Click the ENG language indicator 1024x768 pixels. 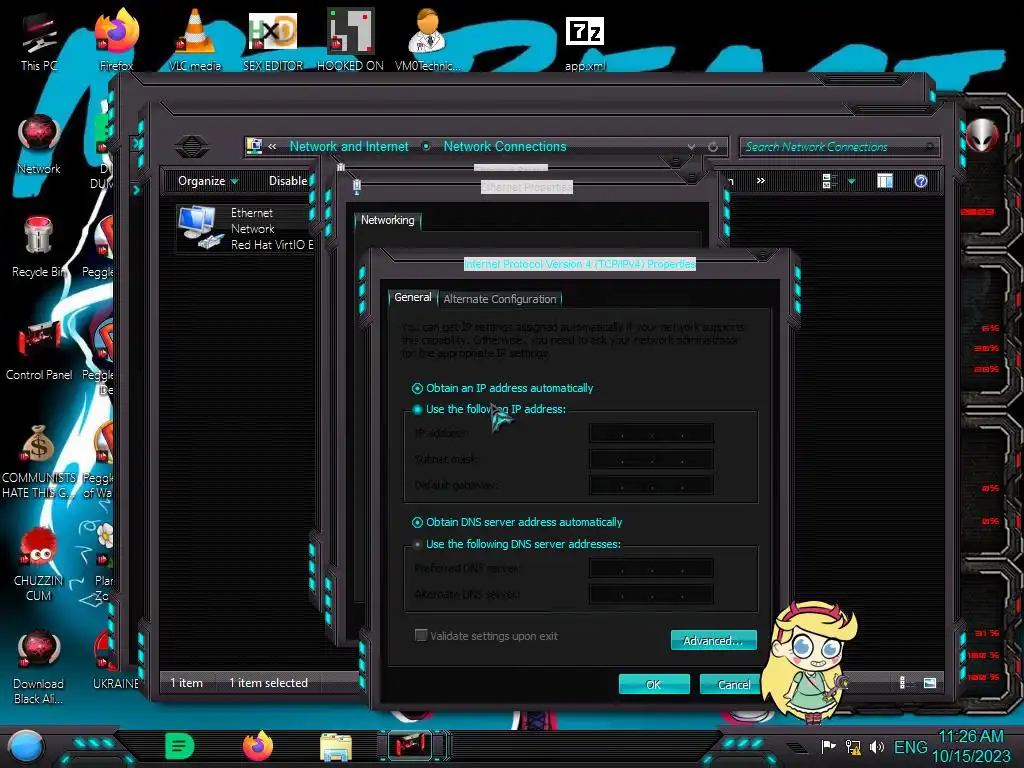pyautogui.click(x=910, y=746)
